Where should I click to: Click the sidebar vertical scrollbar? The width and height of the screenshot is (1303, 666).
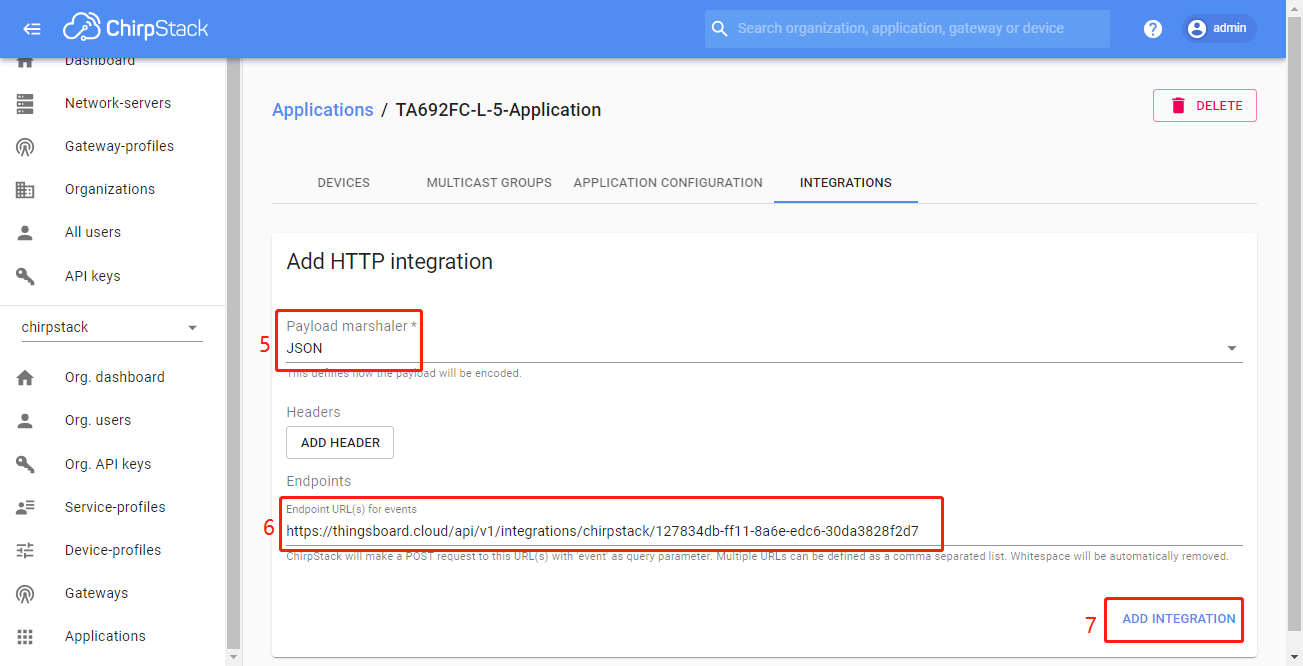point(234,352)
